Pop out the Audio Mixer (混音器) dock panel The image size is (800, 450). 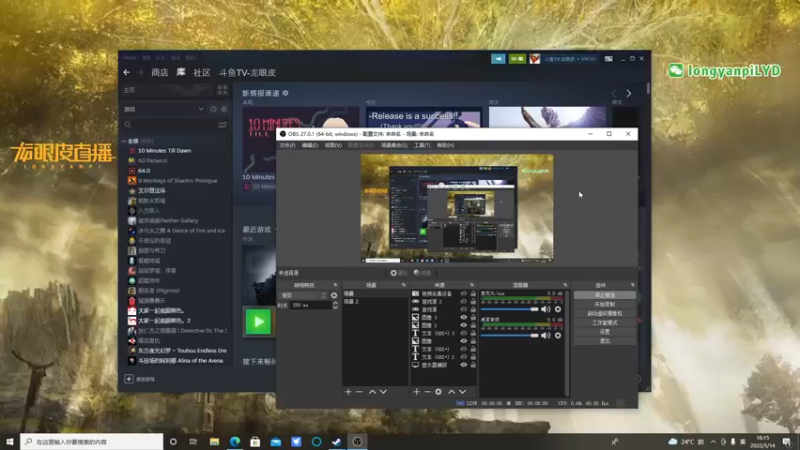[x=565, y=285]
